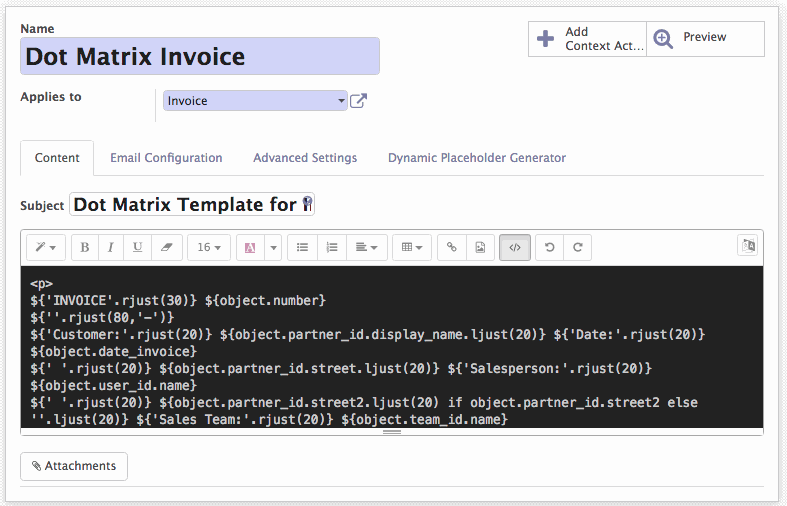Image resolution: width=787 pixels, height=506 pixels.
Task: Click Add Context Action button
Action: pyautogui.click(x=587, y=39)
